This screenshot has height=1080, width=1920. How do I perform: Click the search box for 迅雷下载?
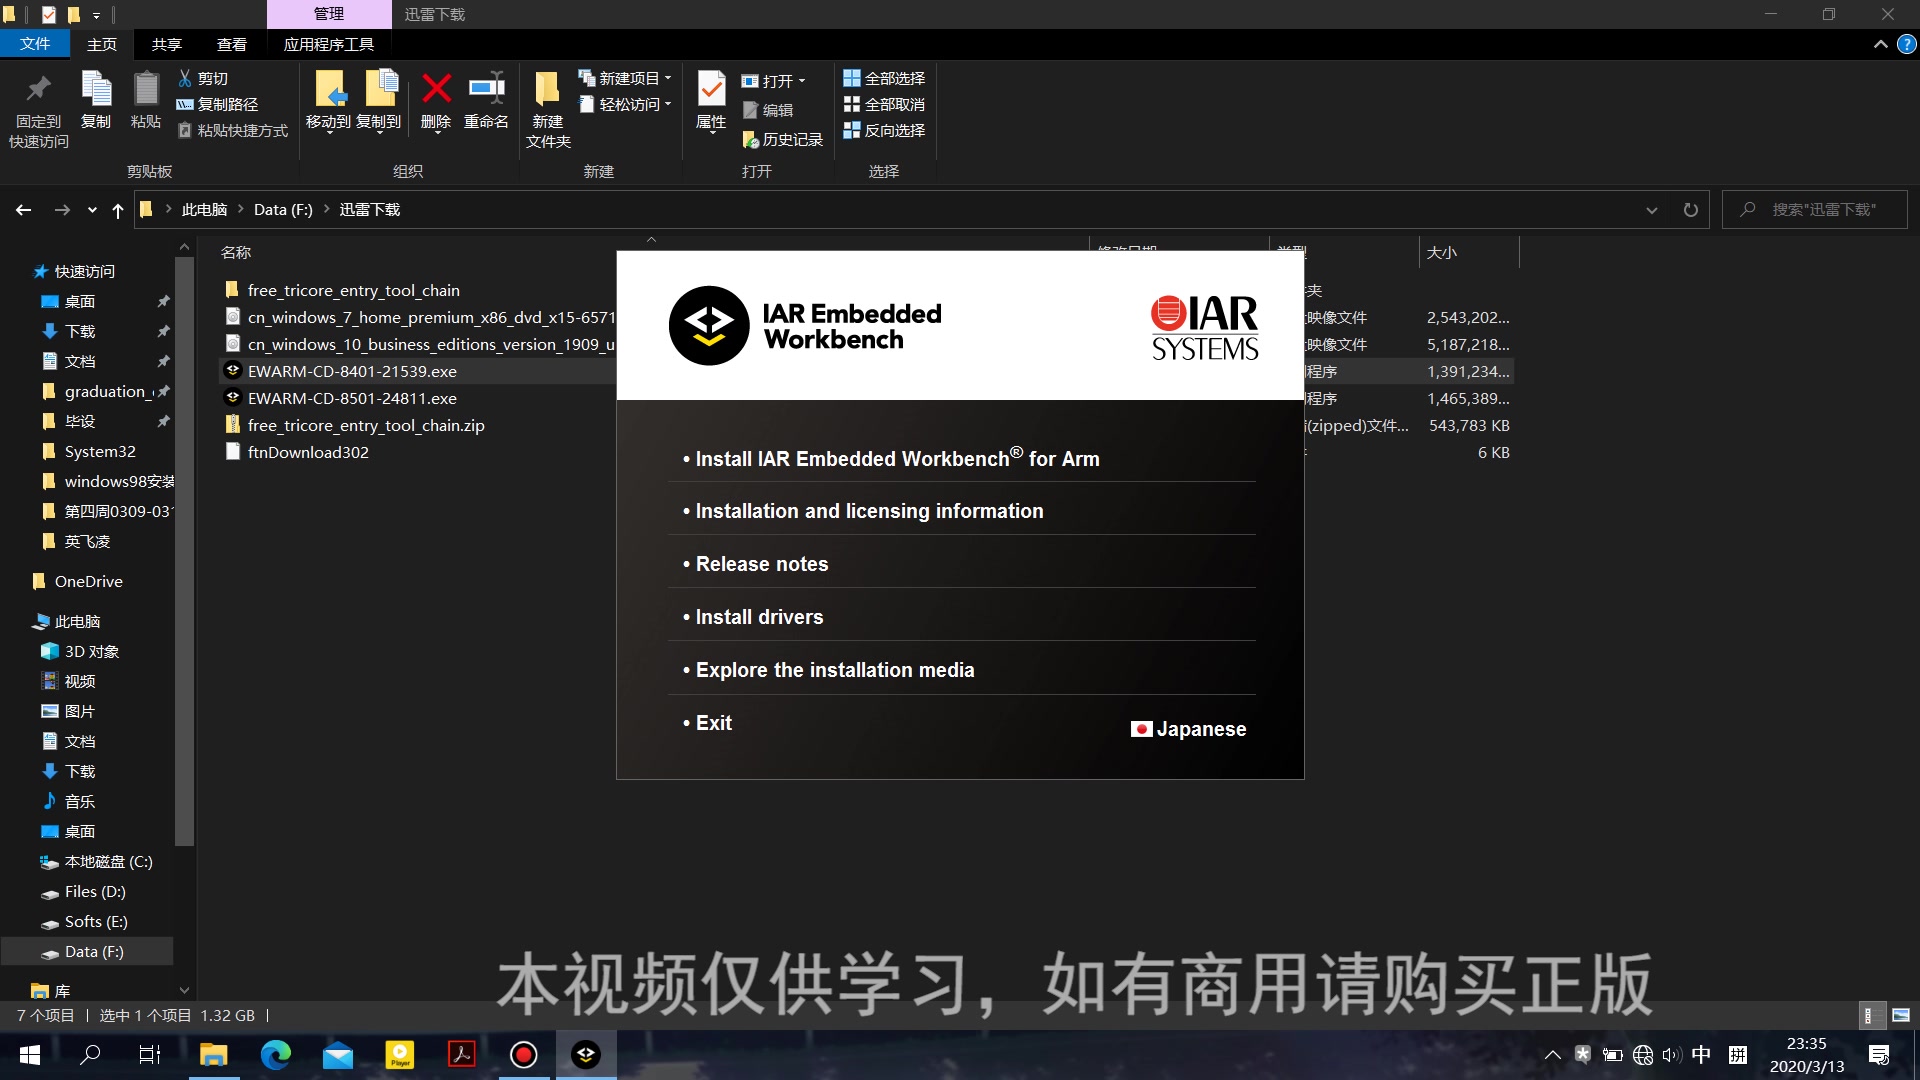[x=1815, y=210]
